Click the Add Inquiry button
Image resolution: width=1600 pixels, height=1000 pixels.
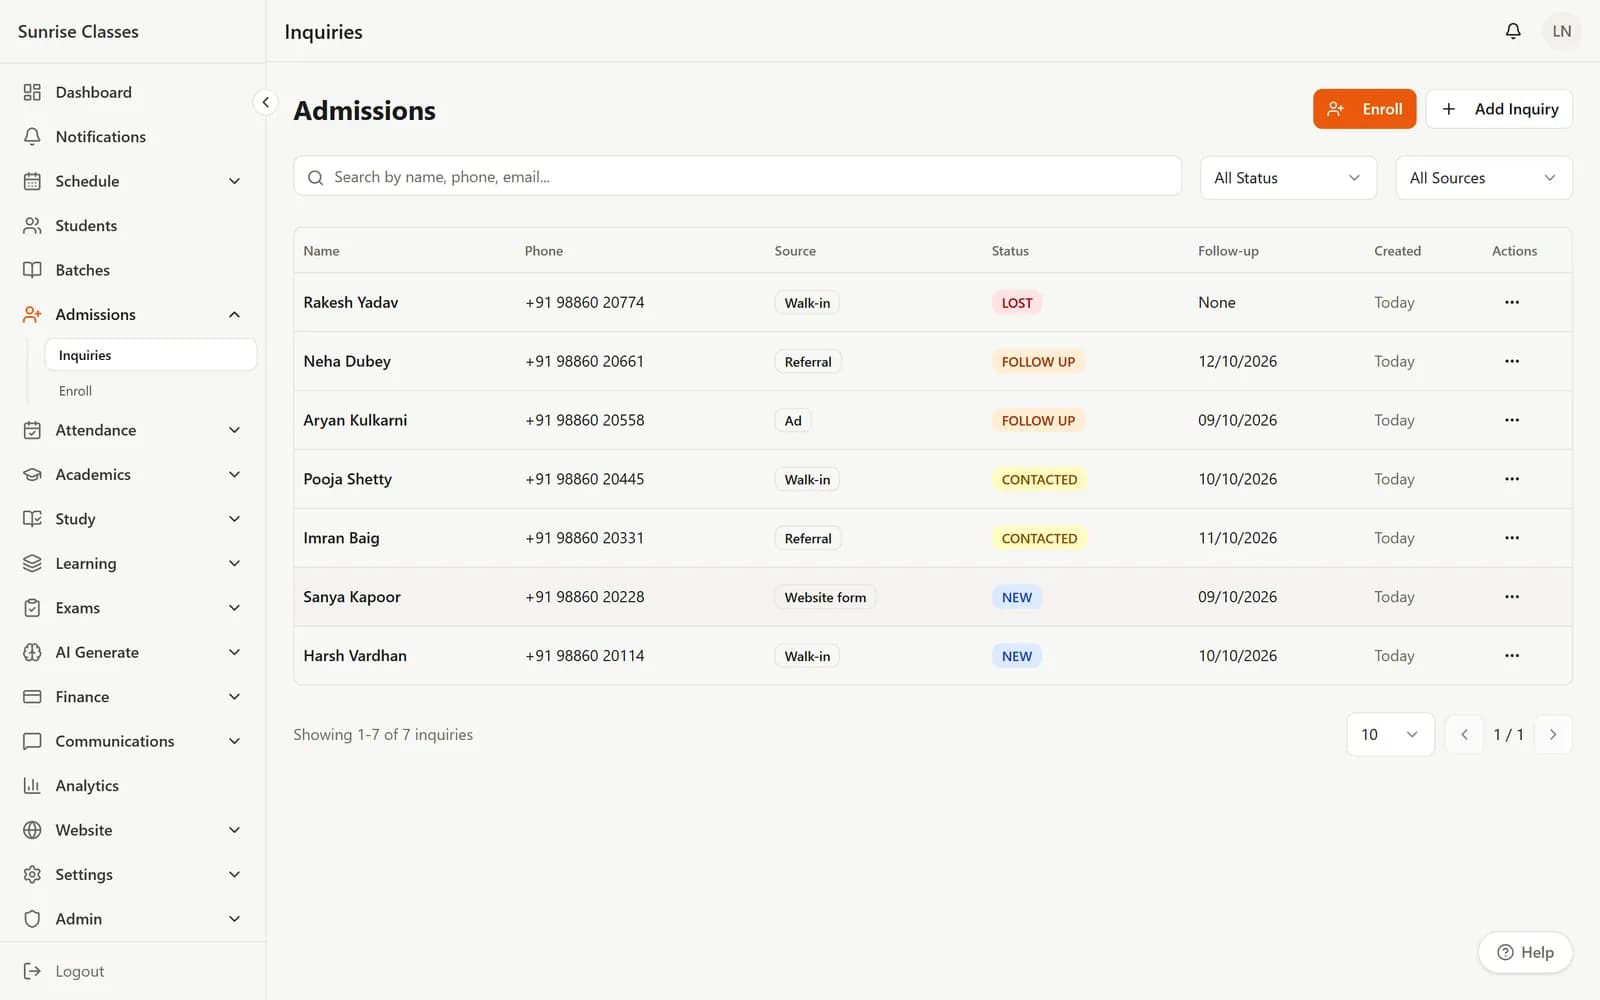point(1499,109)
